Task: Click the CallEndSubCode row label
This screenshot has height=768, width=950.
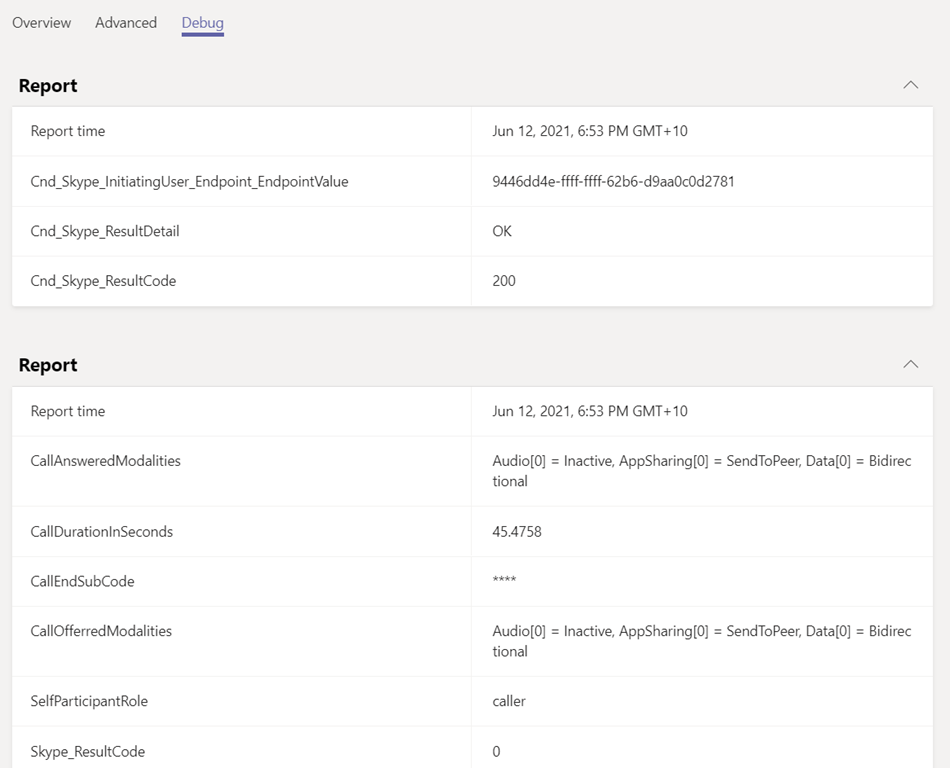Action: click(x=82, y=581)
